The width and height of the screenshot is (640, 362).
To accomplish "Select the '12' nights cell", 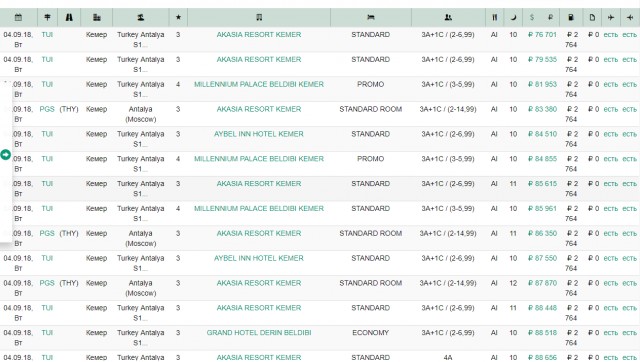I will (513, 283).
